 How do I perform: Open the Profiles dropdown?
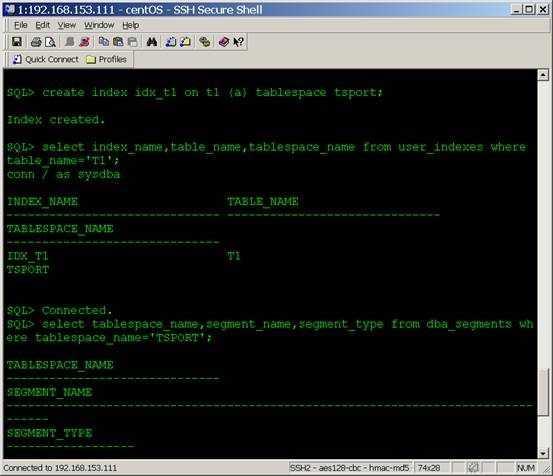[107, 59]
